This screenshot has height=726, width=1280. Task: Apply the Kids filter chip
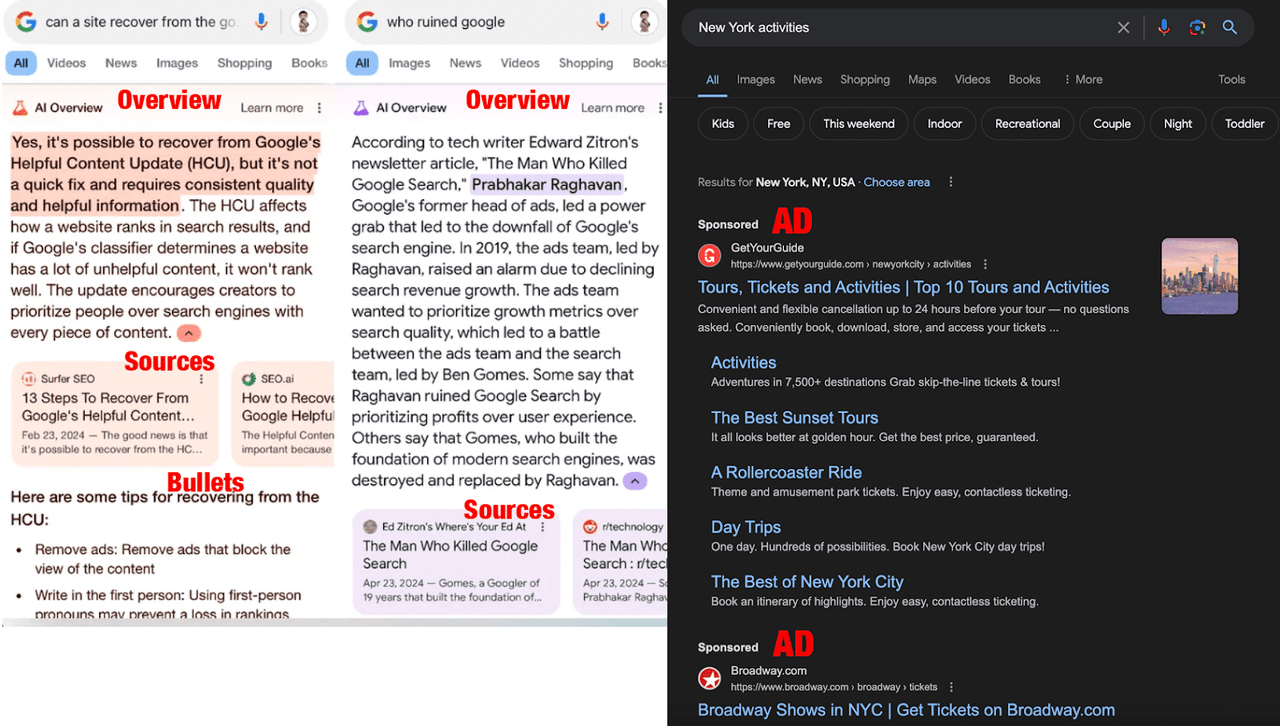(723, 124)
